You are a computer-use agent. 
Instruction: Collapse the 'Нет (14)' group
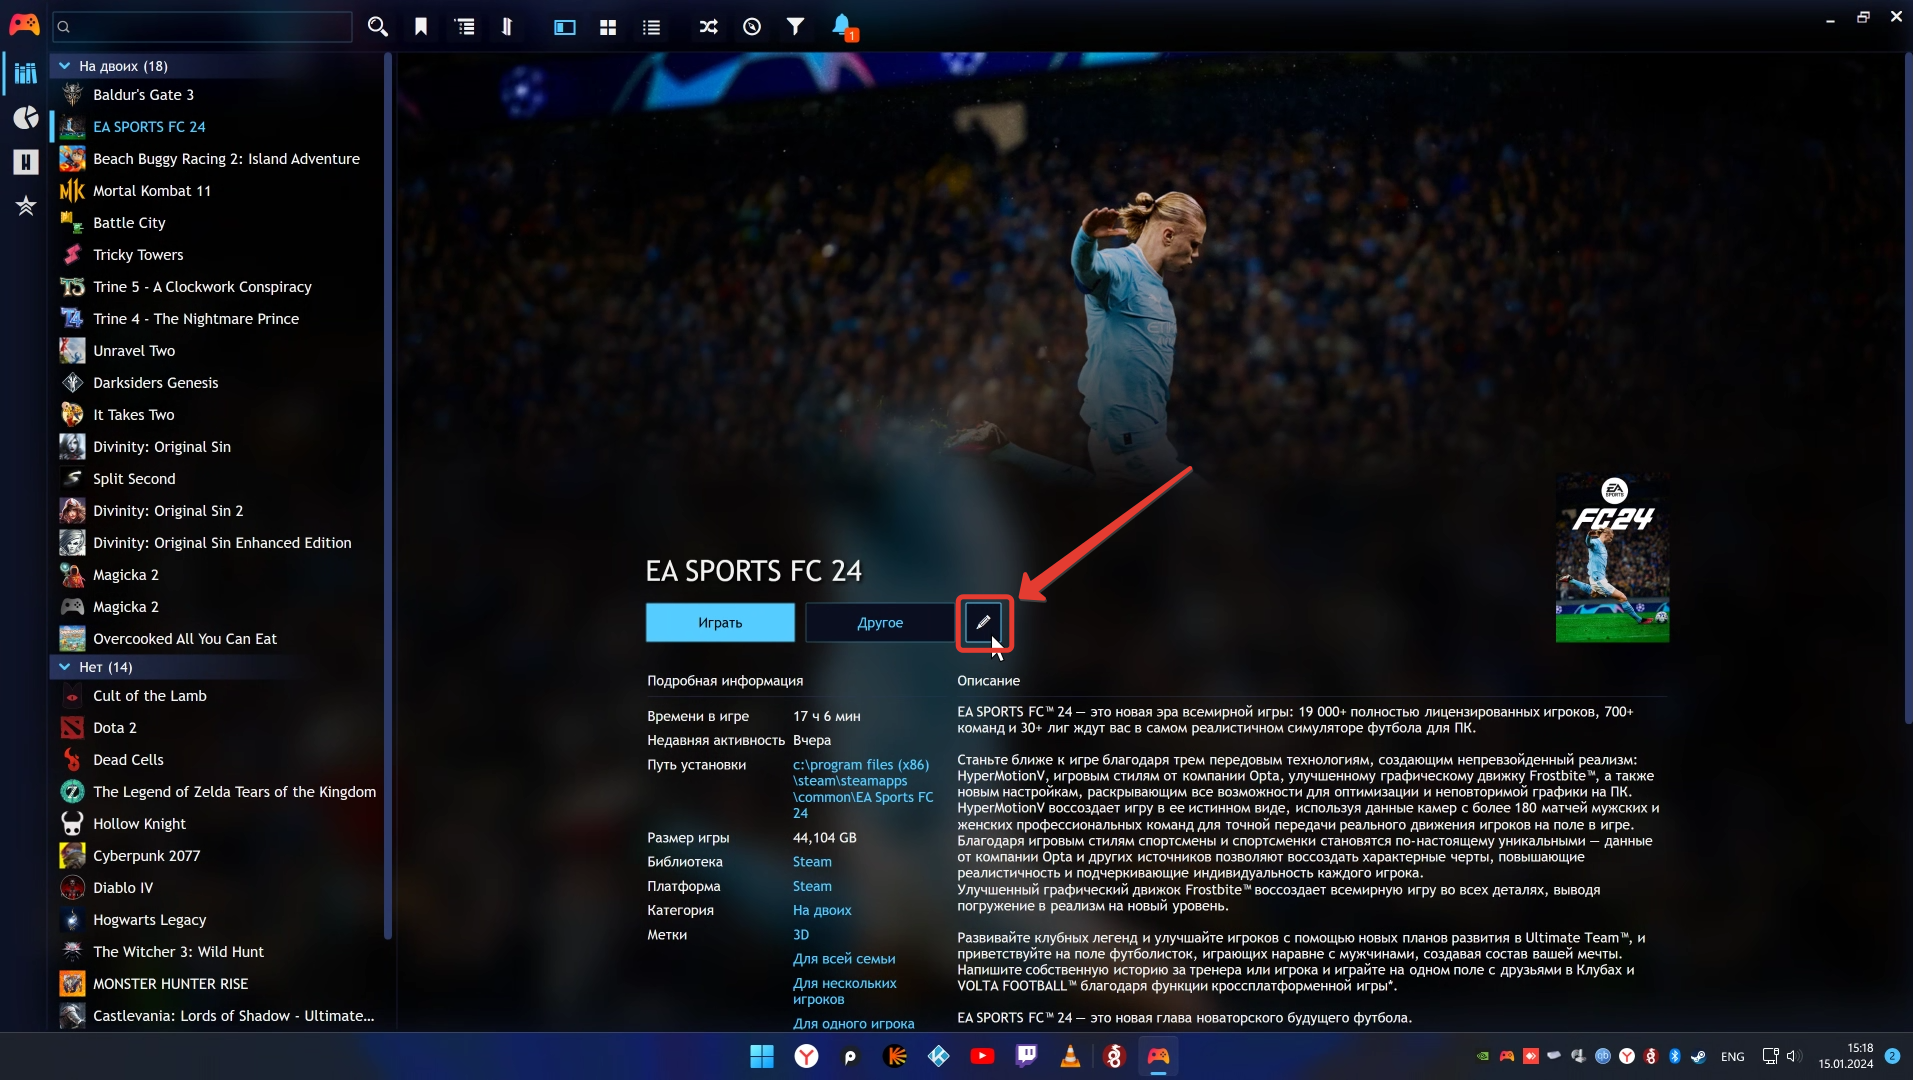pyautogui.click(x=65, y=667)
